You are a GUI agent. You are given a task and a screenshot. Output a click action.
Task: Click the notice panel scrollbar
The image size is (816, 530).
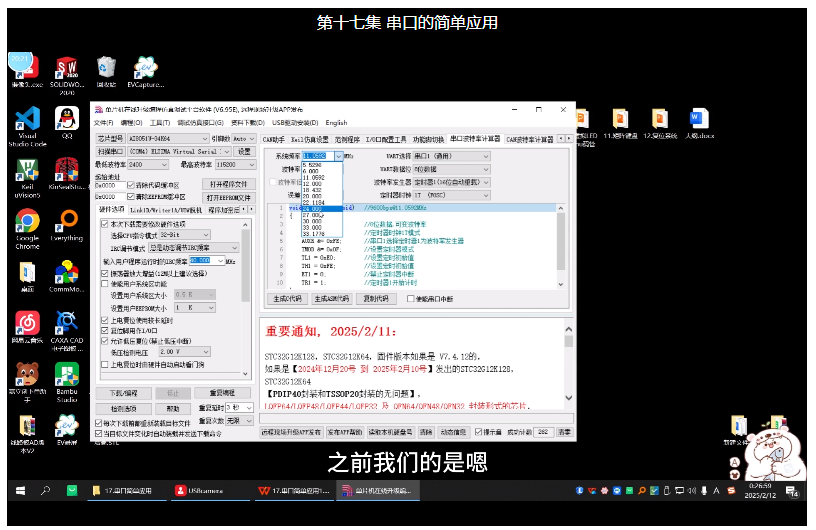pyautogui.click(x=568, y=363)
